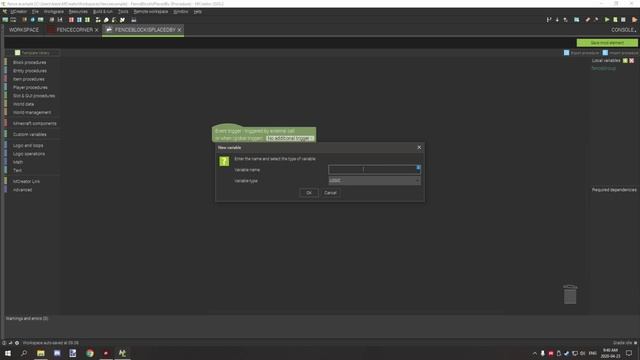The width and height of the screenshot is (640, 360).
Task: Open Math blocks category
Action: click(18, 162)
